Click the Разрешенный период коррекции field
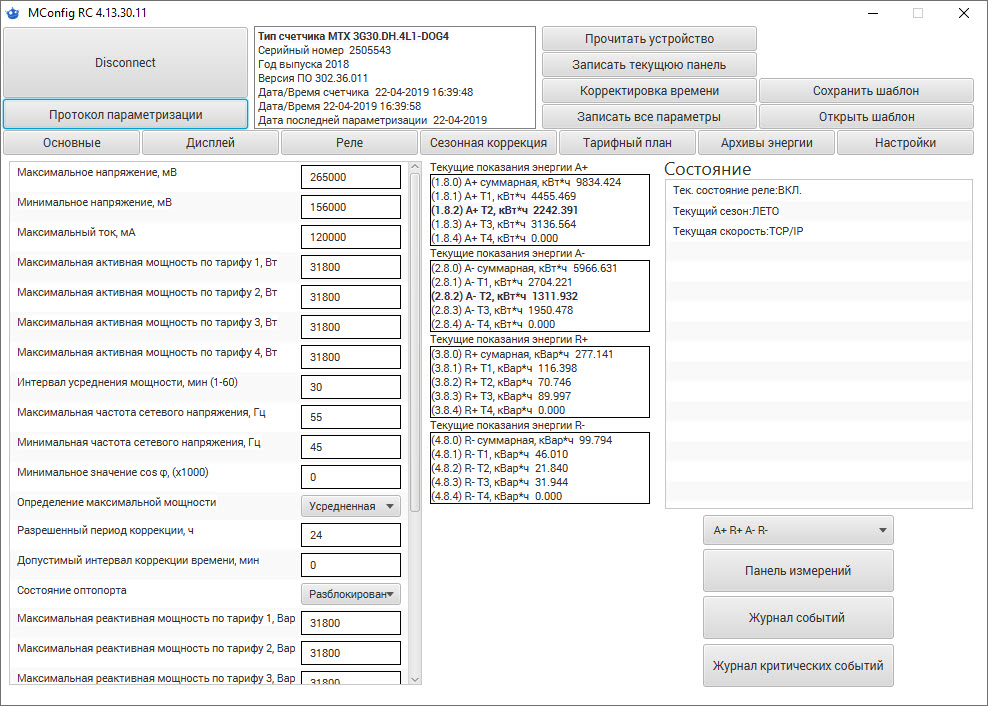 tap(351, 535)
